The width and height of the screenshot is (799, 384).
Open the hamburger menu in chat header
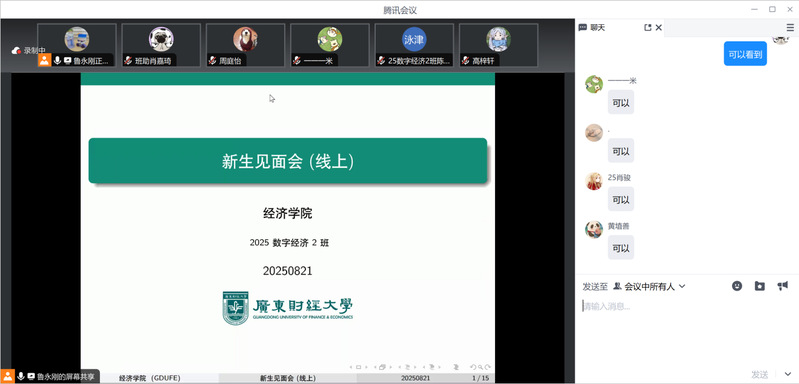click(790, 28)
